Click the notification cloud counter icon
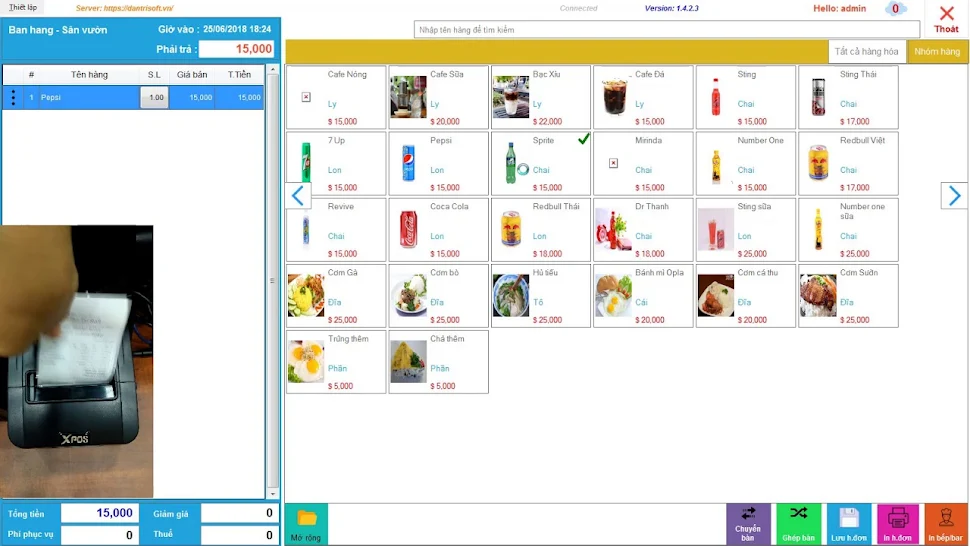 [x=895, y=9]
